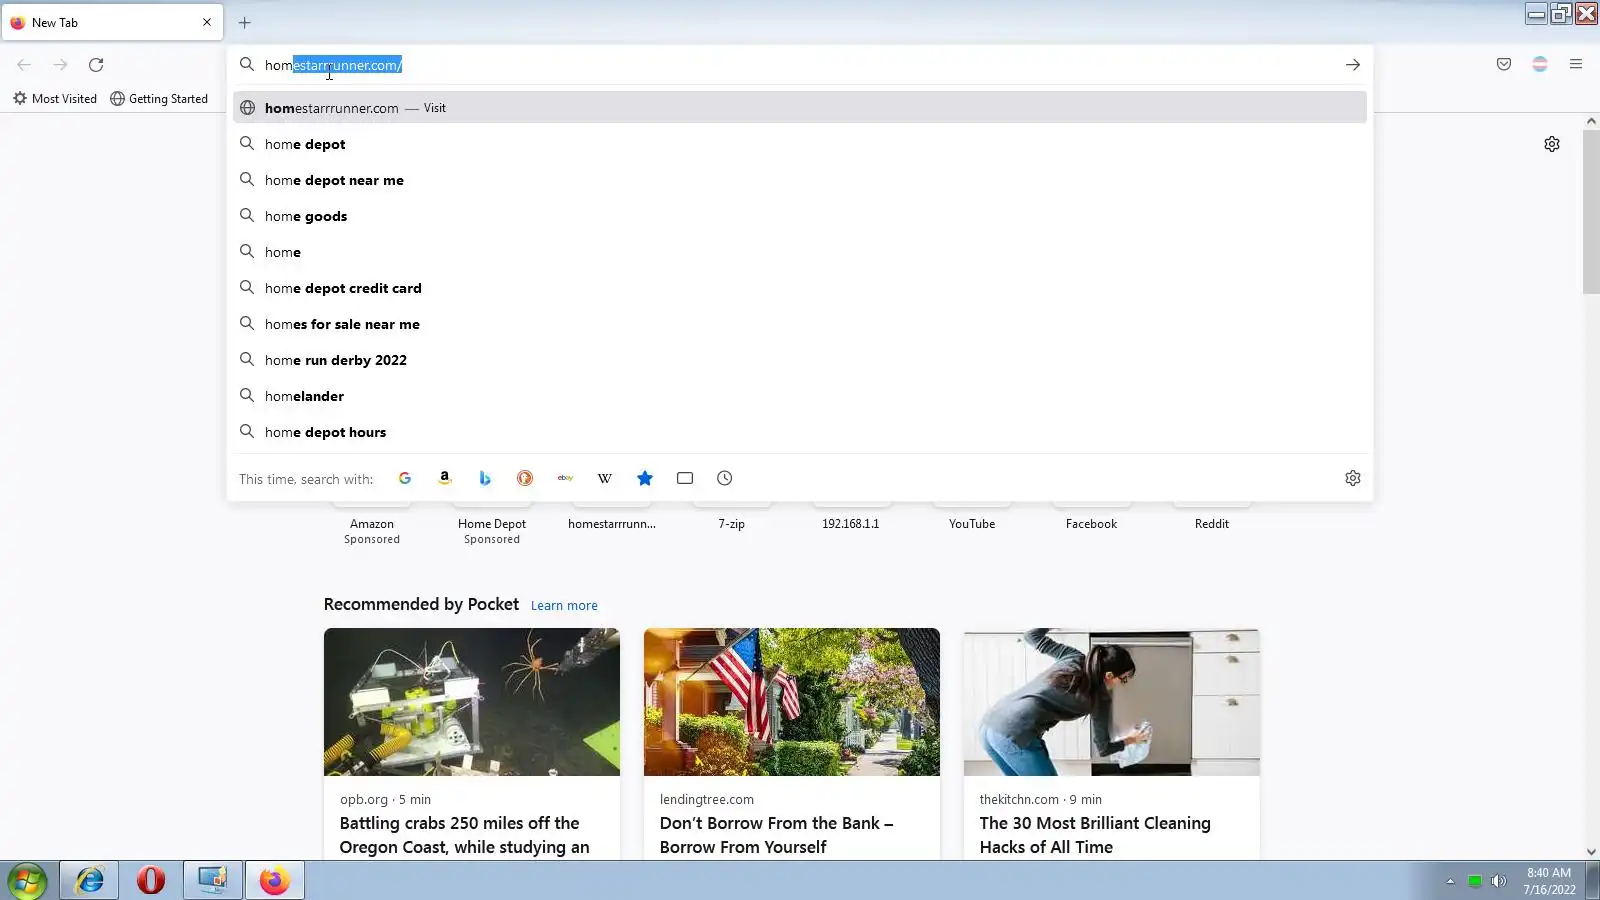Open the monitor icon program in taskbar
The width and height of the screenshot is (1600, 900).
(213, 880)
